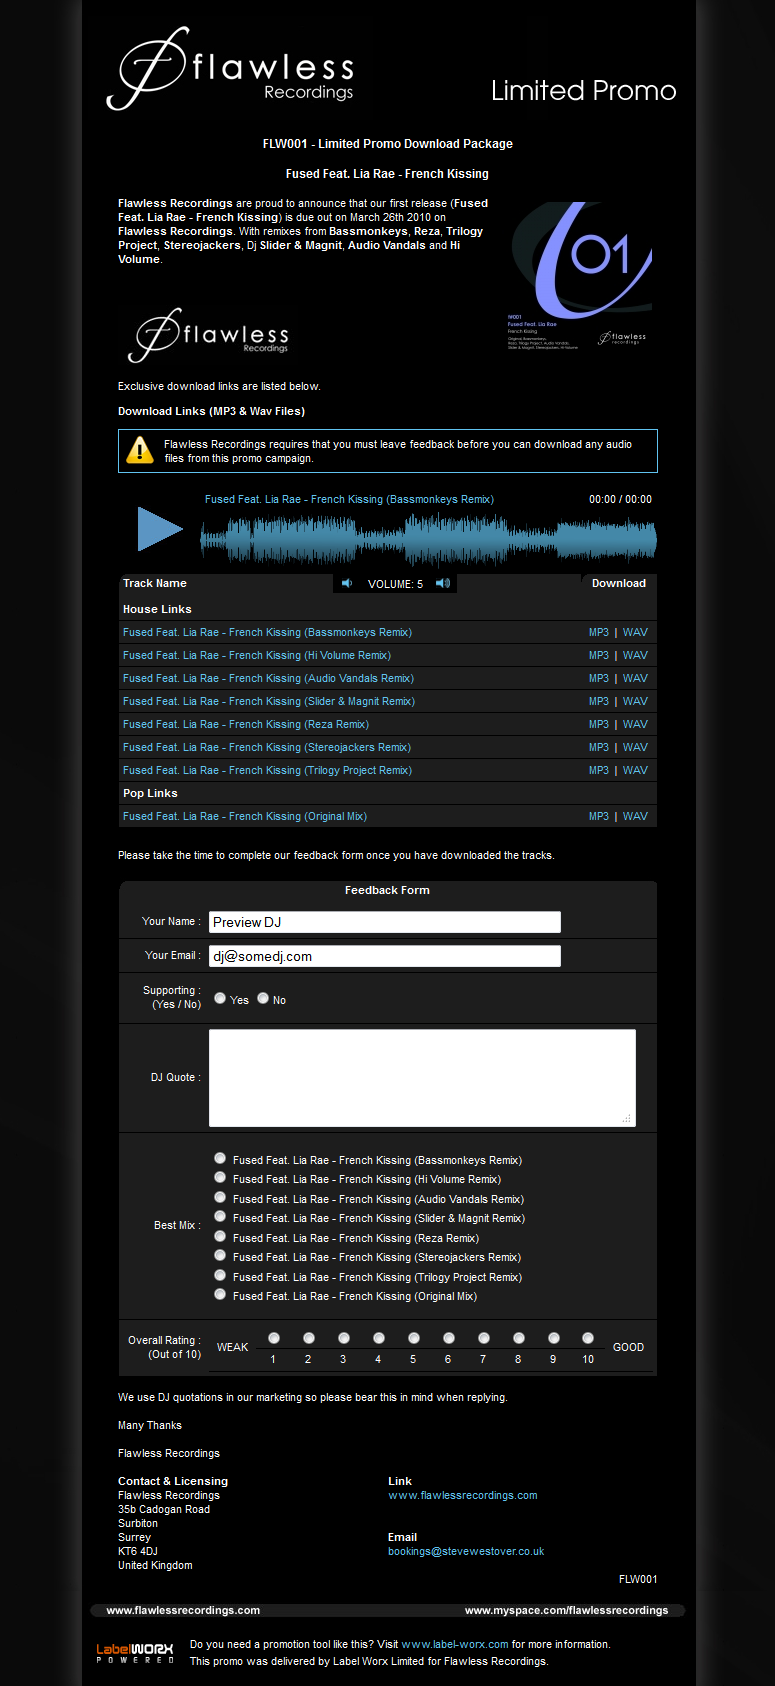Lower volume with the left speaker icon
775x1686 pixels.
[x=347, y=583]
